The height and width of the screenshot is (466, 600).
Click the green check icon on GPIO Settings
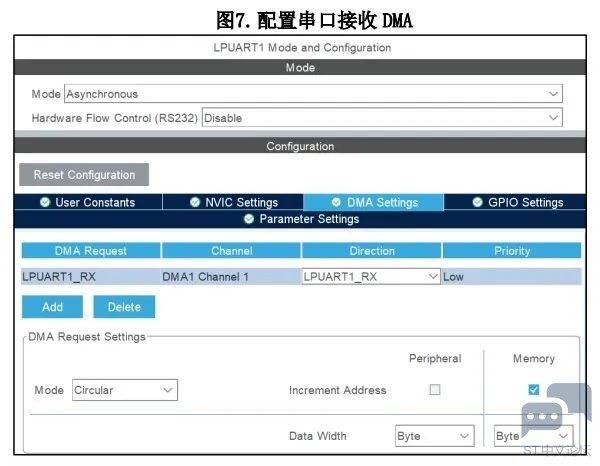[478, 202]
